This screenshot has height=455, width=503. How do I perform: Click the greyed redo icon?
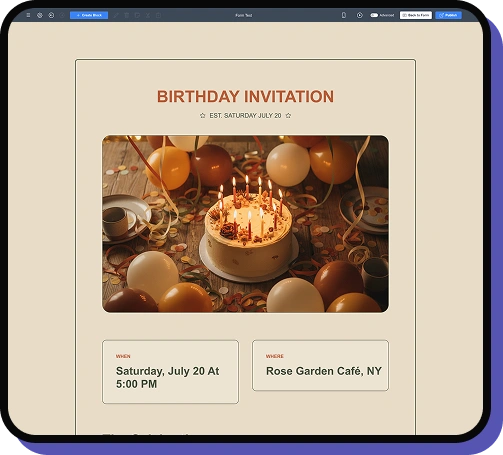[x=62, y=15]
